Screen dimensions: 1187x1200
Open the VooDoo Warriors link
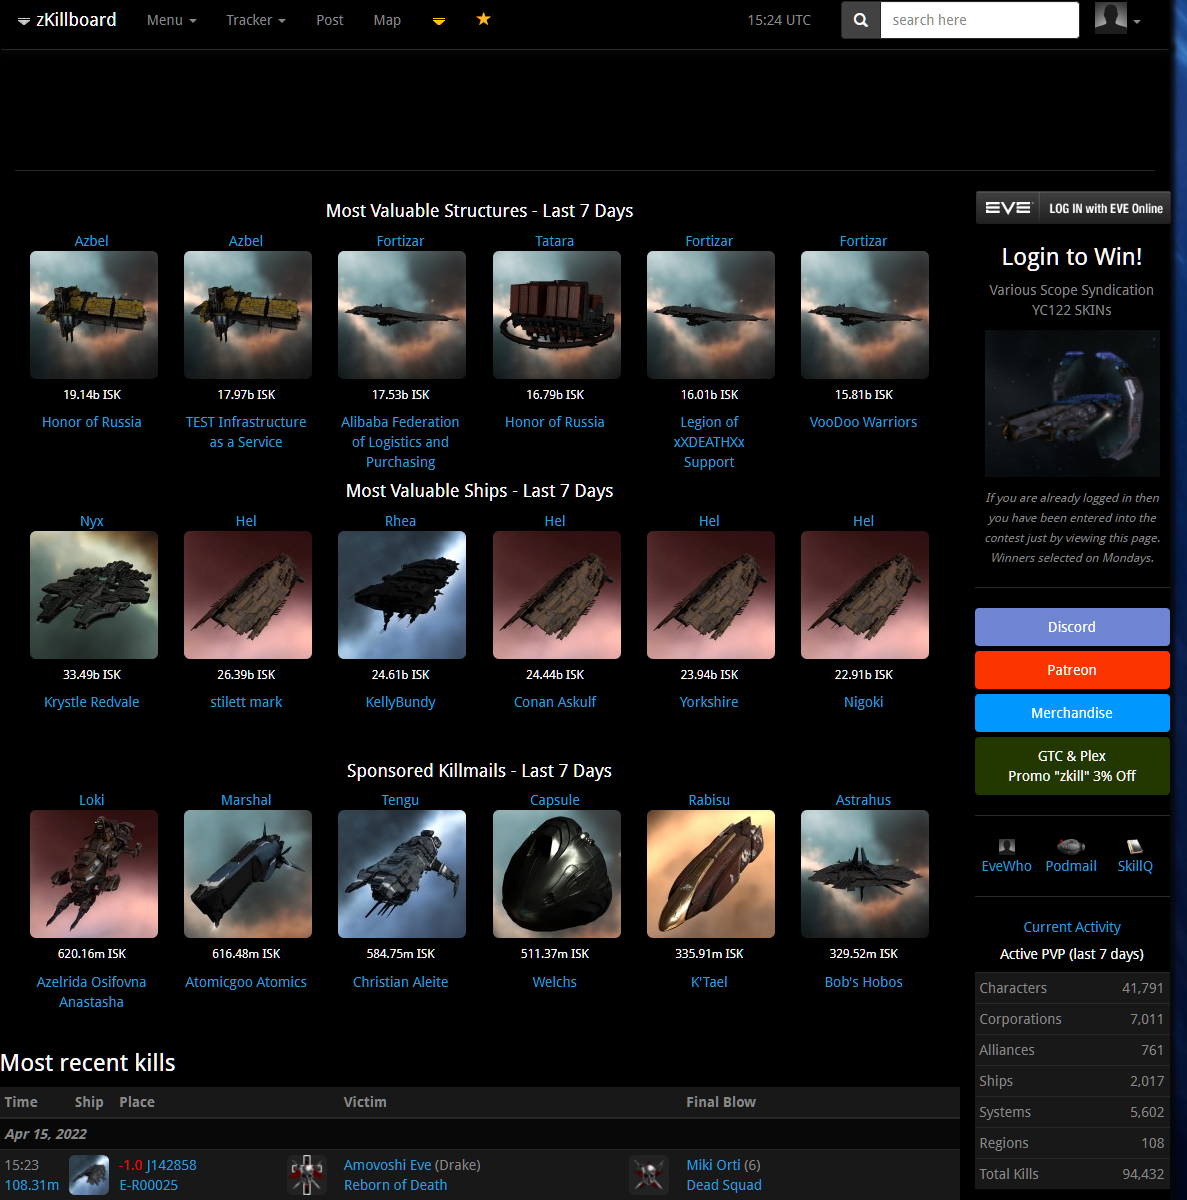click(x=863, y=422)
